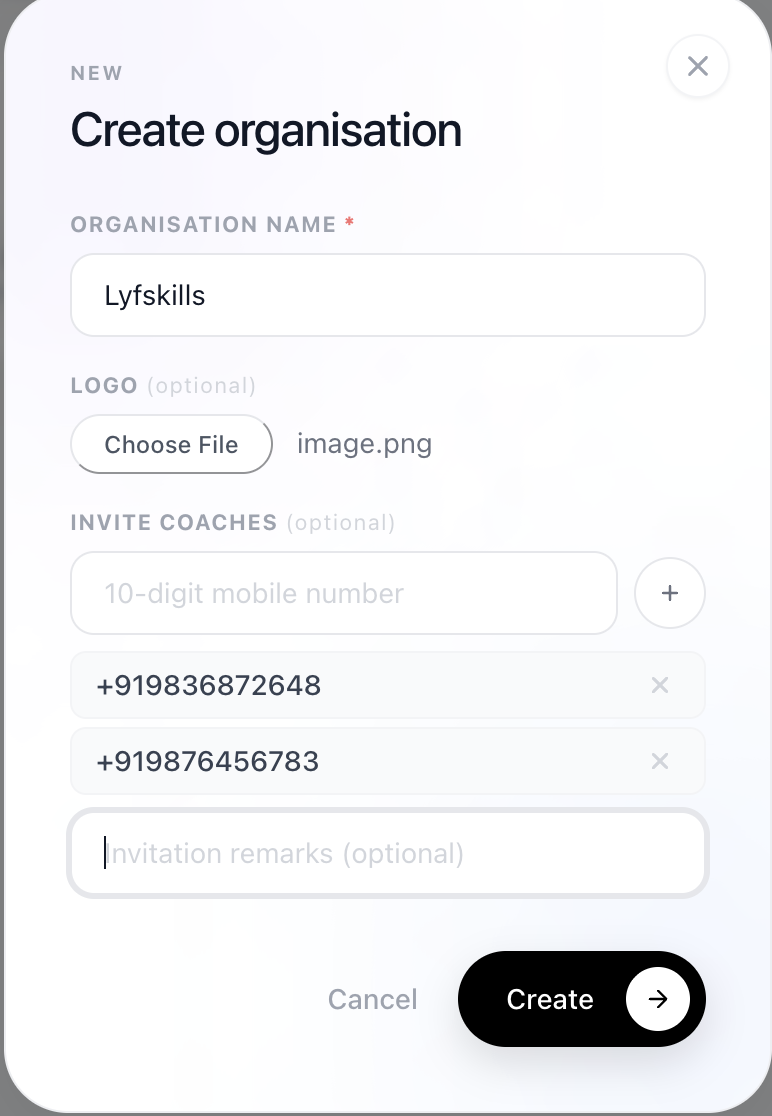Click the NEW text above heading

tap(97, 73)
